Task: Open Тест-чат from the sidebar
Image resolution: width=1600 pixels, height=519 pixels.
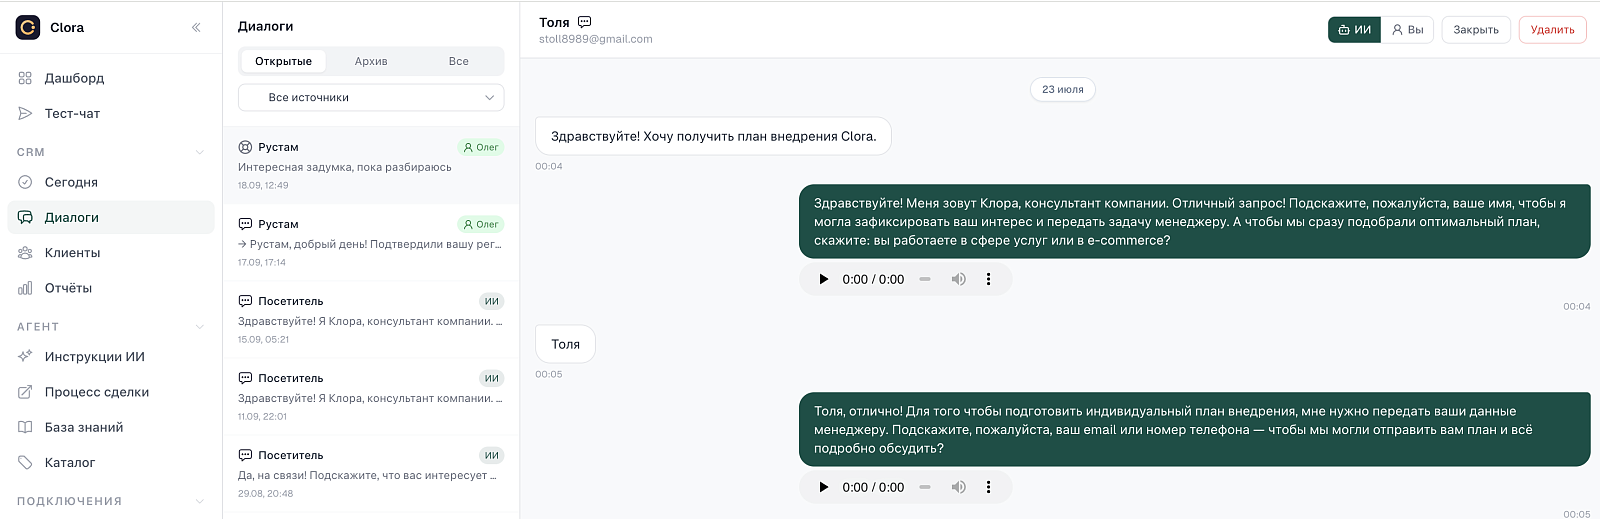Action: pyautogui.click(x=111, y=113)
